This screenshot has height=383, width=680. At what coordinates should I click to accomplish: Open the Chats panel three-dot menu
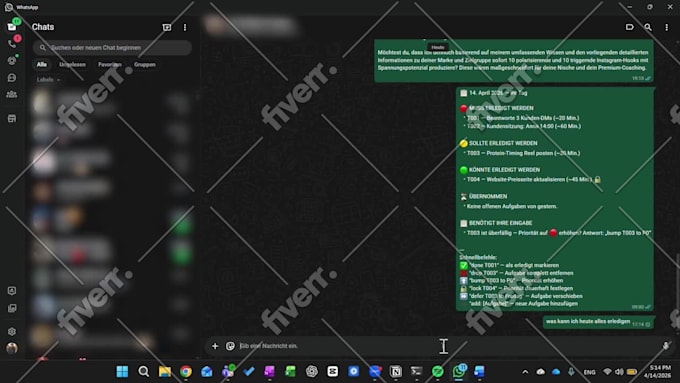[185, 27]
